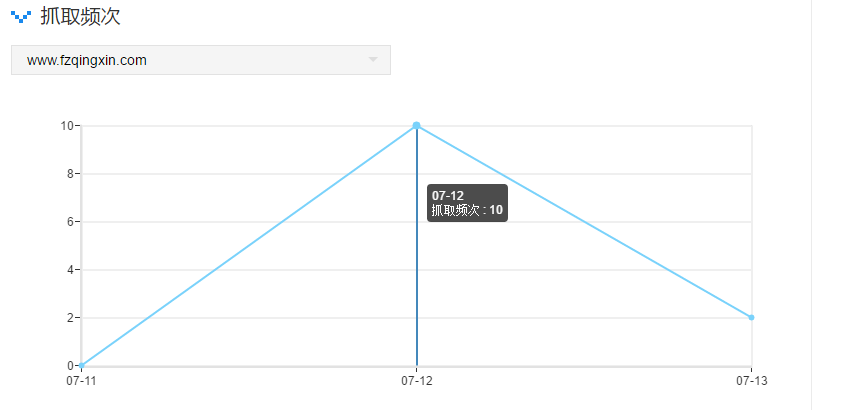854x410 pixels.
Task: Click the dark tooltip showing 抓取频次 : 10
Action: coord(467,203)
